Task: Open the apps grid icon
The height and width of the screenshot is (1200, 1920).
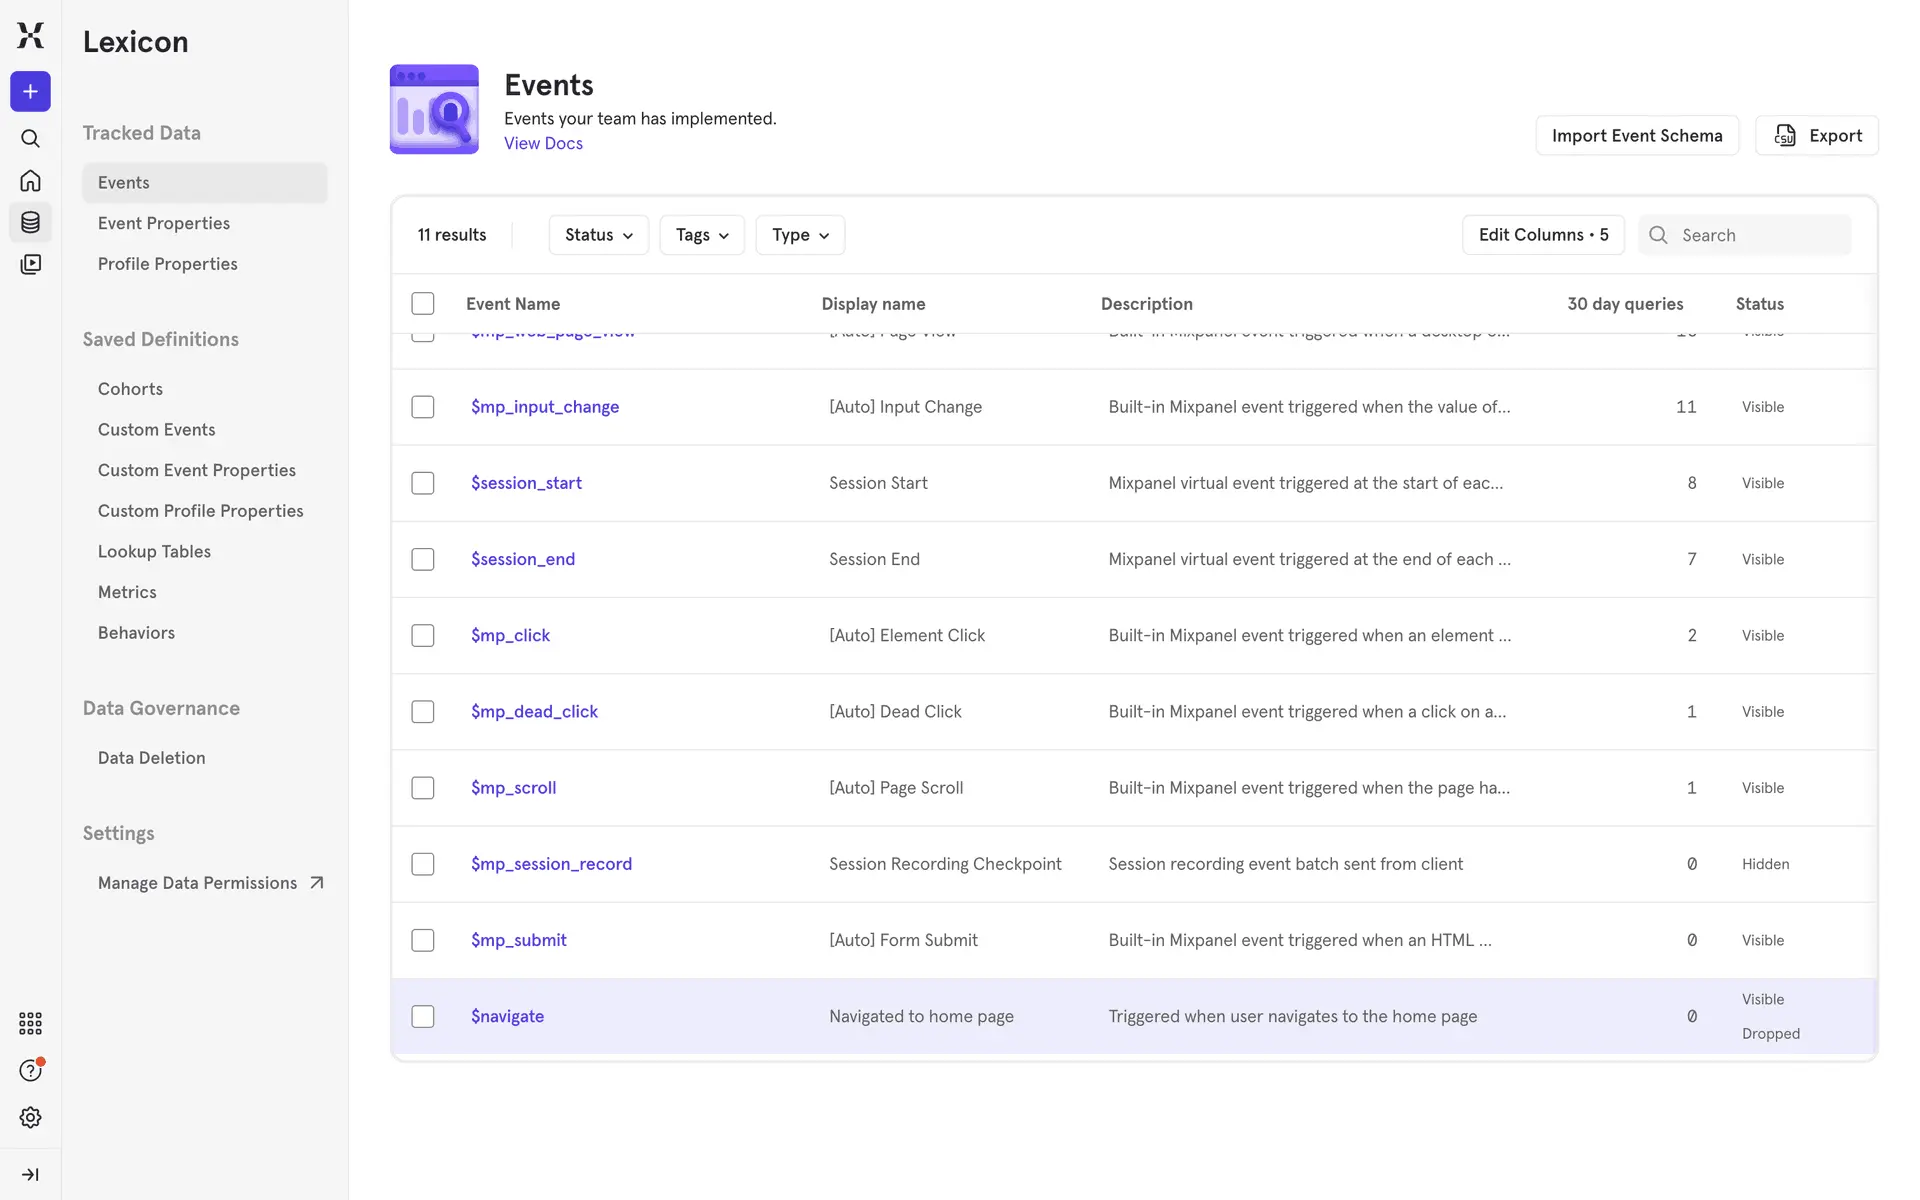Action: [30, 1023]
